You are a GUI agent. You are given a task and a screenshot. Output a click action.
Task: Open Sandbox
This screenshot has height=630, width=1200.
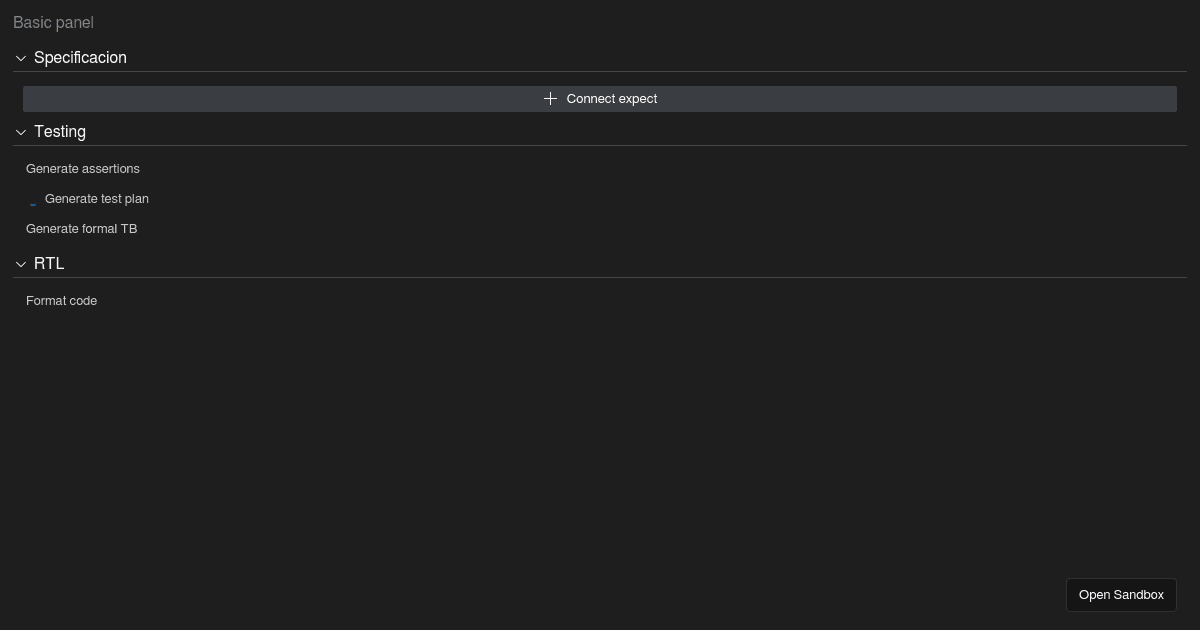pyautogui.click(x=1121, y=595)
